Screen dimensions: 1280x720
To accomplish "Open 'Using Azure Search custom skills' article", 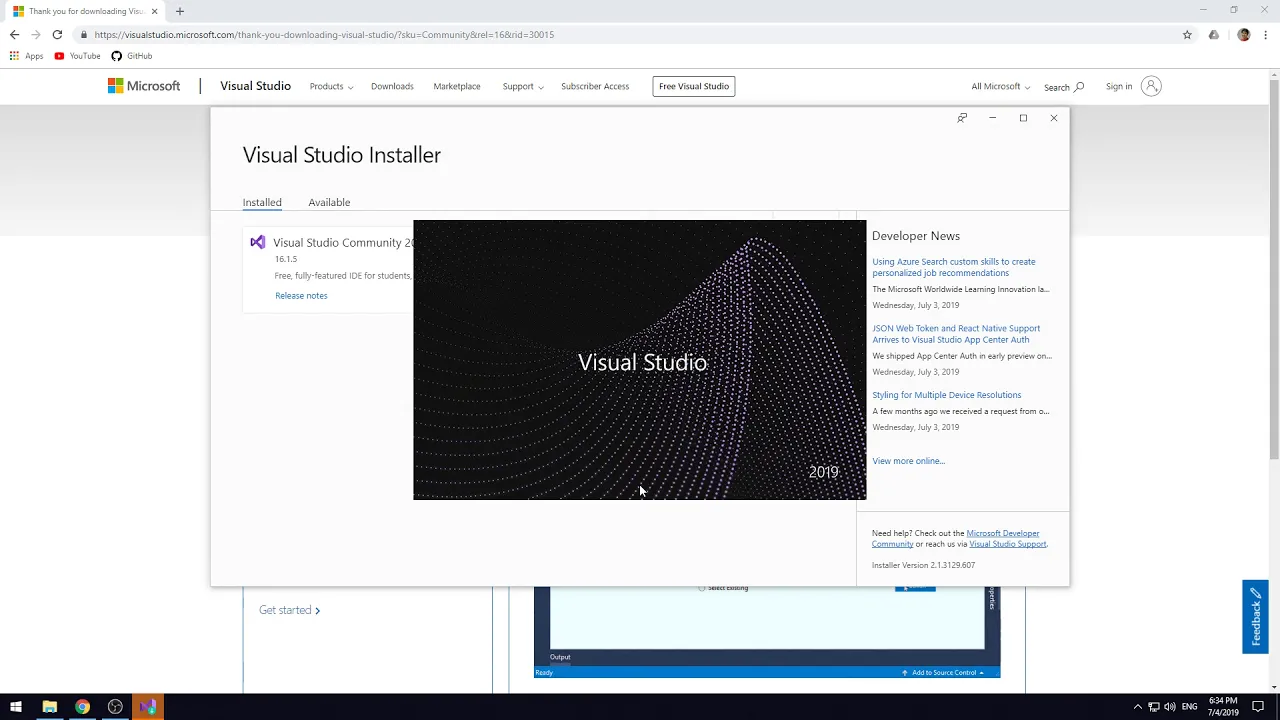I will (954, 267).
